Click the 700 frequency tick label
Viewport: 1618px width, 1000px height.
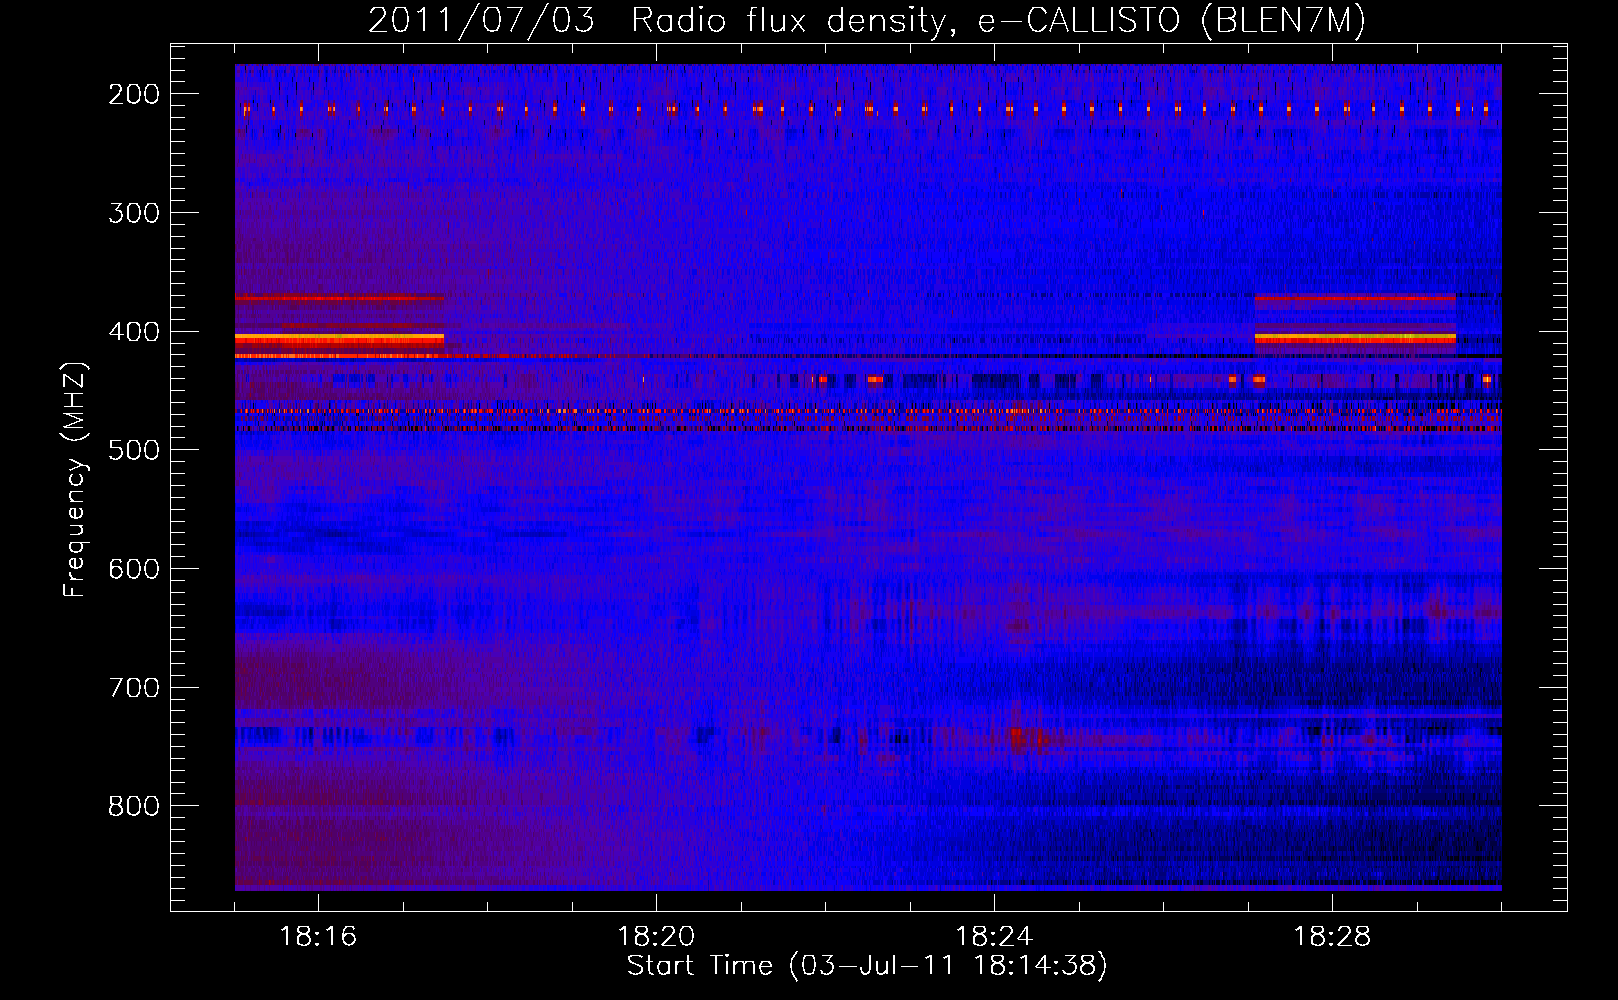(x=134, y=688)
